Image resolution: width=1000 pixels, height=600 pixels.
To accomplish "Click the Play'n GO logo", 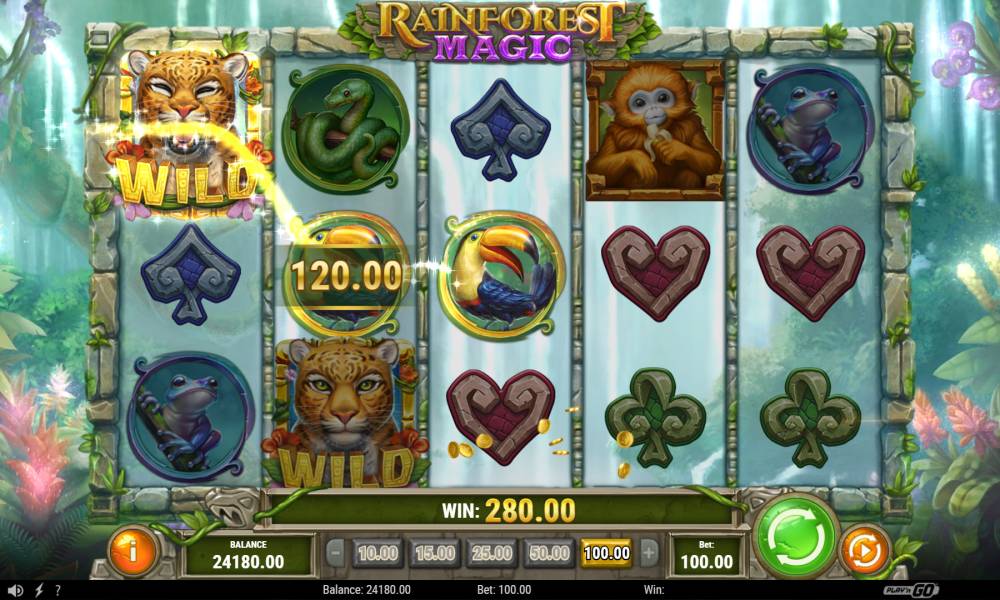I will coord(911,590).
